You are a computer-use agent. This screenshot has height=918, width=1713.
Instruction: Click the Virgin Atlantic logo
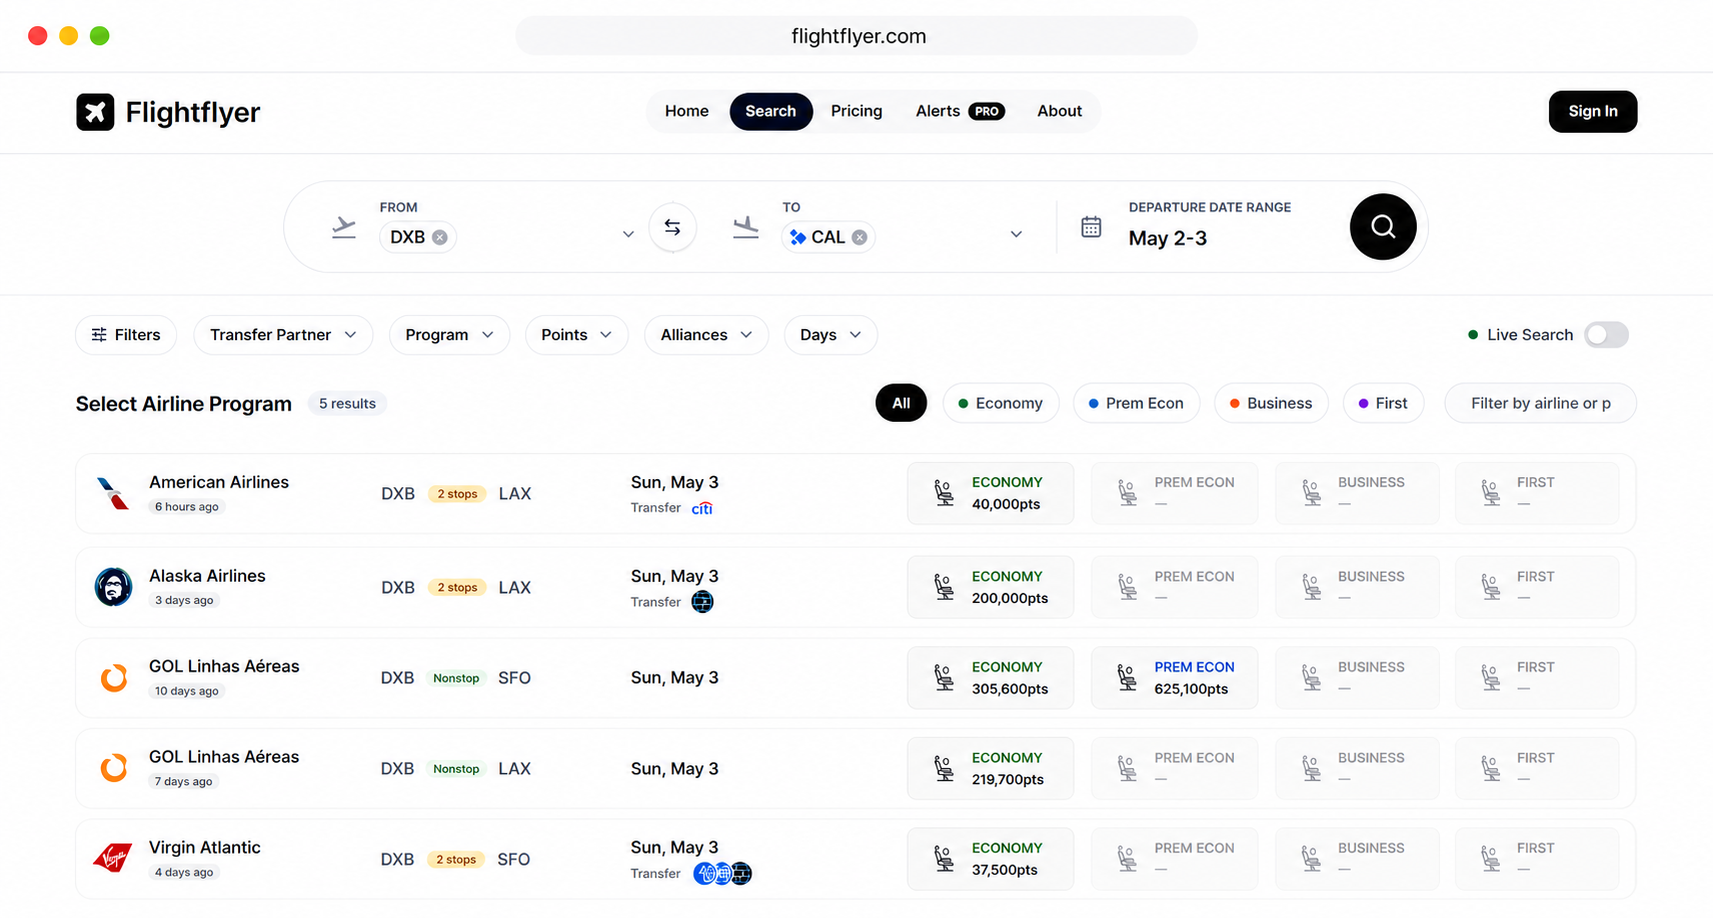(113, 858)
